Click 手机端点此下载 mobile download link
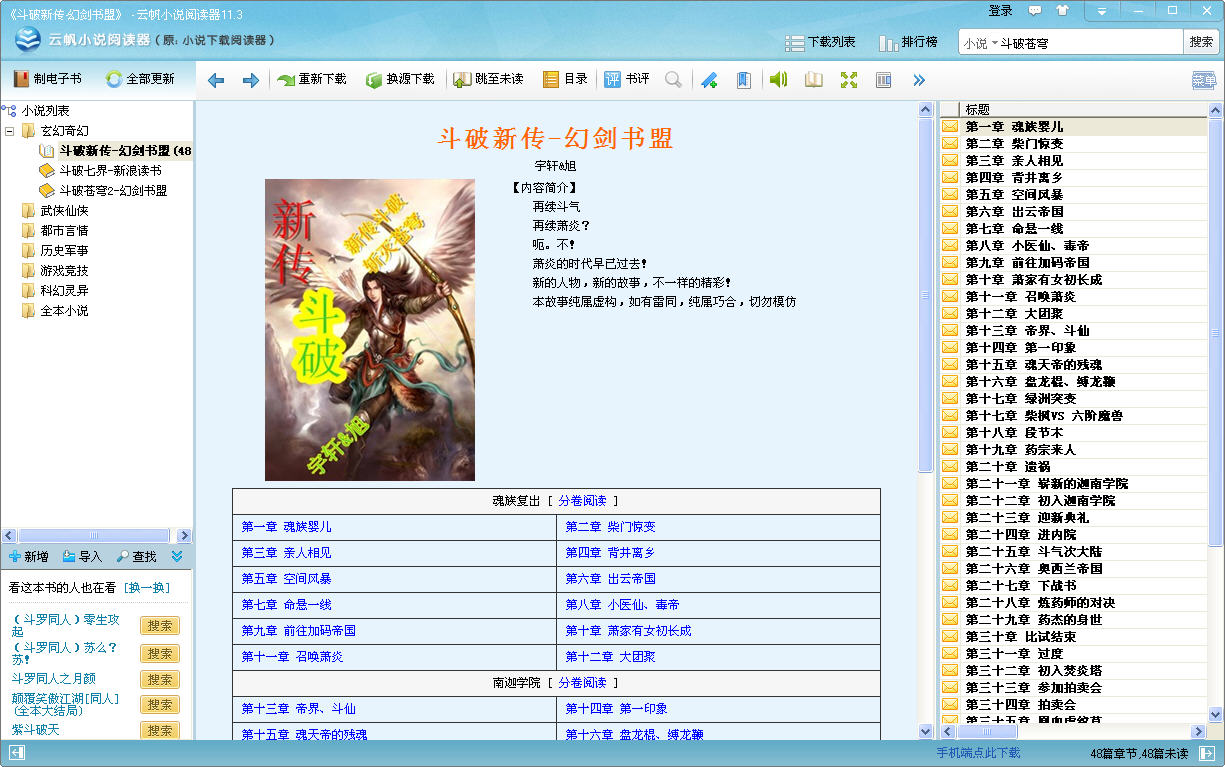Screen dimensions: 1225x767 pyautogui.click(x=978, y=753)
